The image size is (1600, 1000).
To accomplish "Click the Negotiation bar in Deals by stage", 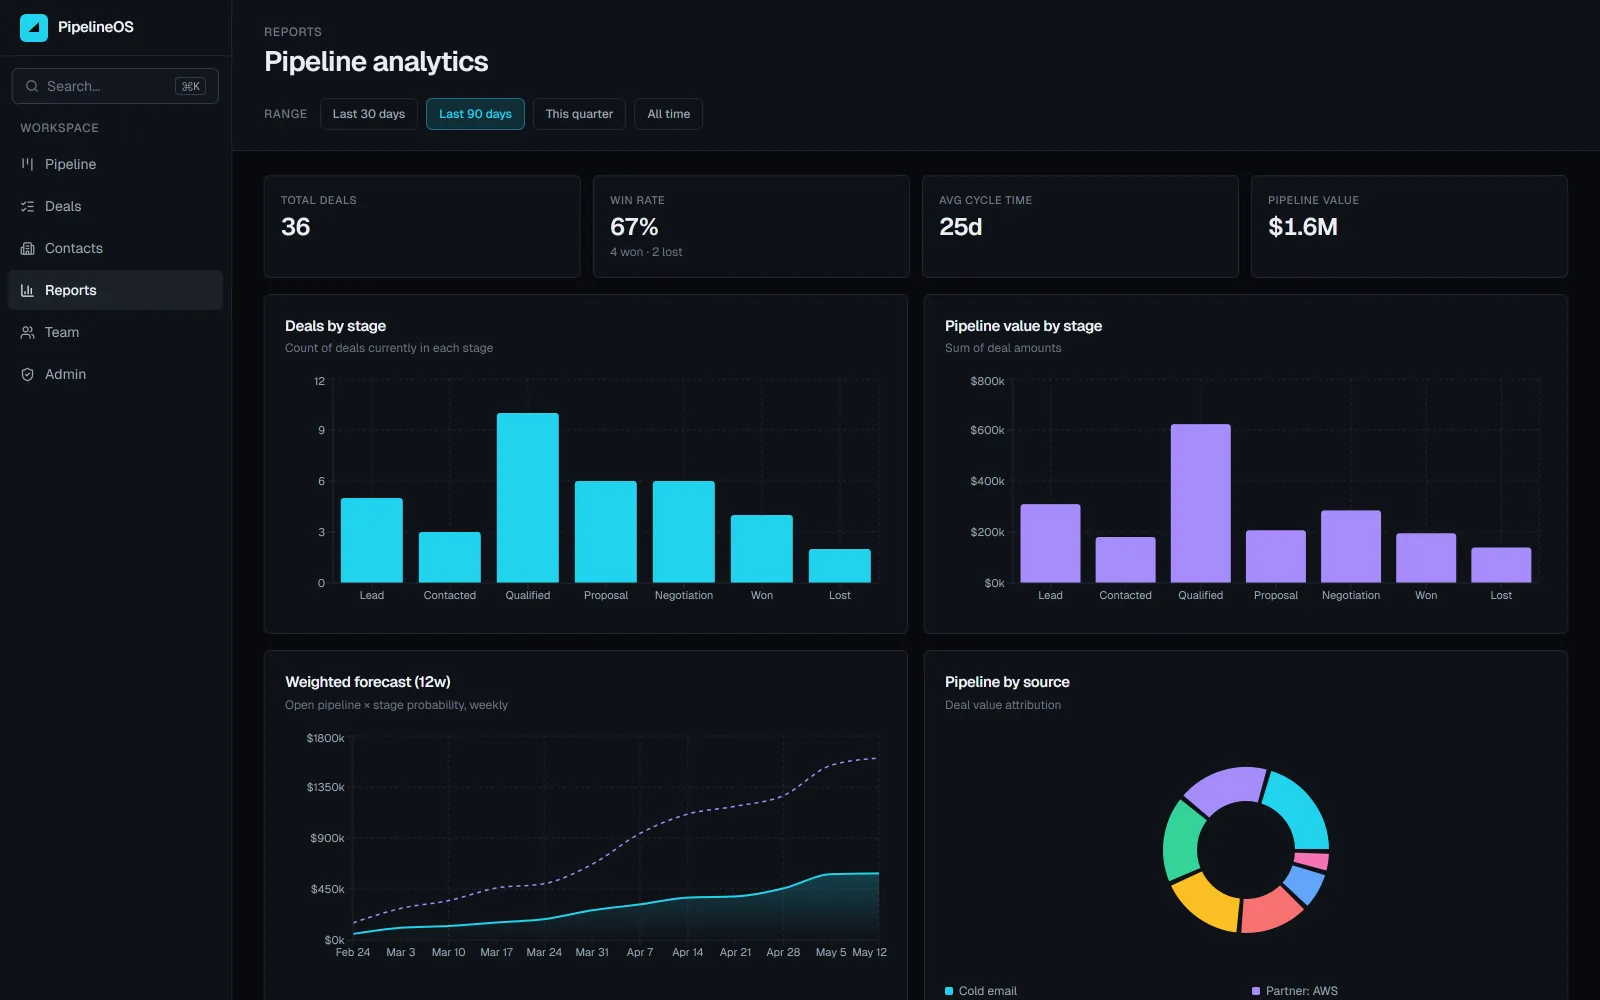I will (x=684, y=532).
